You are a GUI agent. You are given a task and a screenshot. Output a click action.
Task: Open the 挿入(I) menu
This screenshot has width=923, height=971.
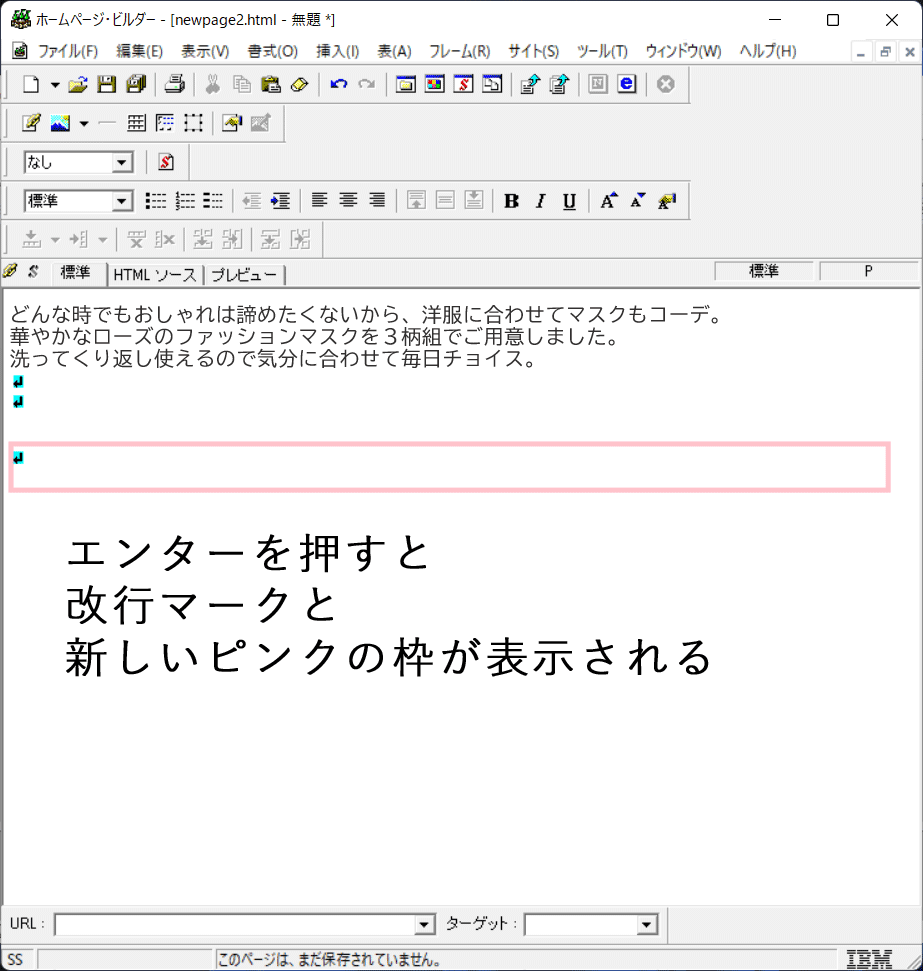coord(337,51)
